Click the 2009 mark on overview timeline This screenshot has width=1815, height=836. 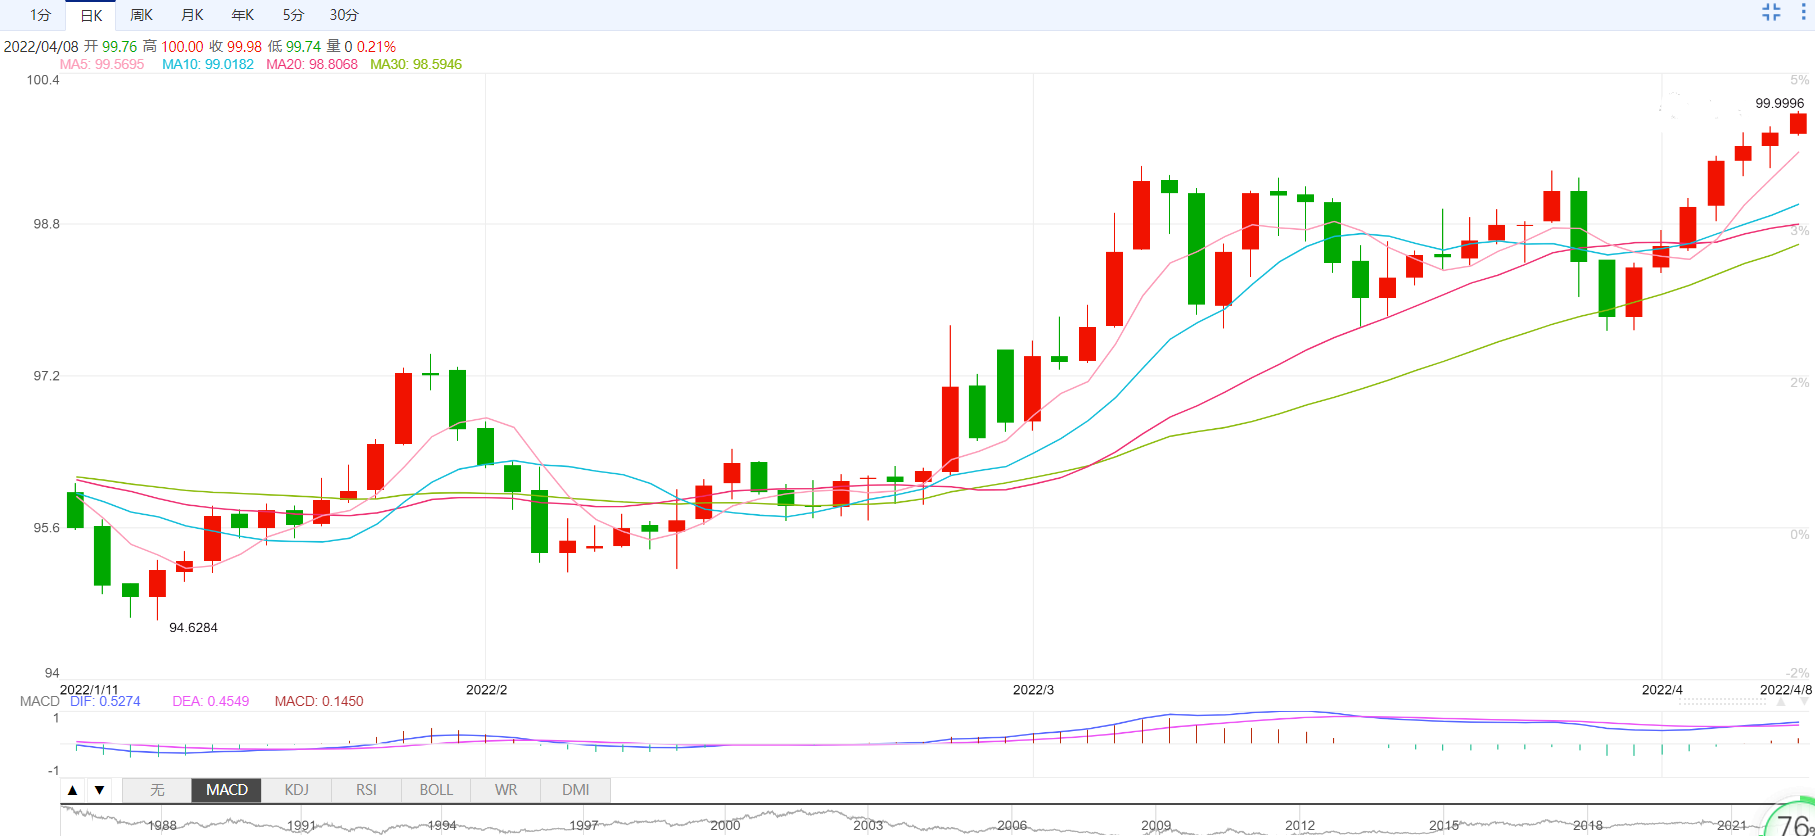point(1156,826)
